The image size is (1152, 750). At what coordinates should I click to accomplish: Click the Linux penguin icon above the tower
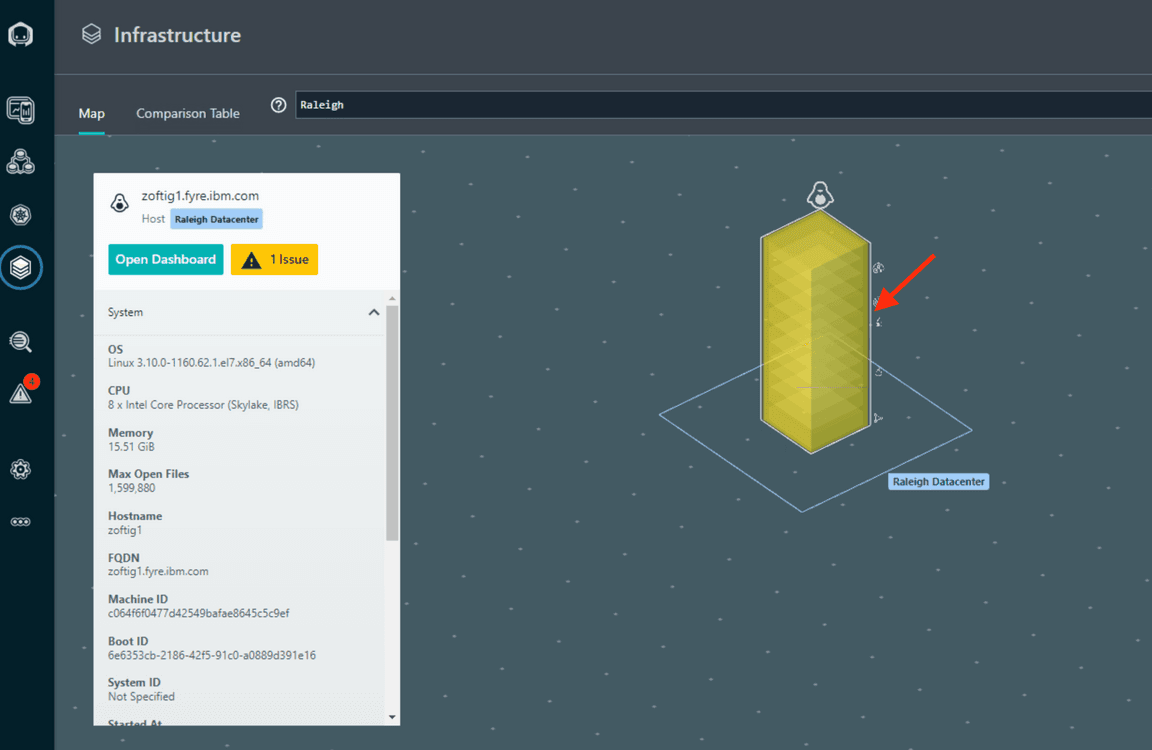coord(820,195)
